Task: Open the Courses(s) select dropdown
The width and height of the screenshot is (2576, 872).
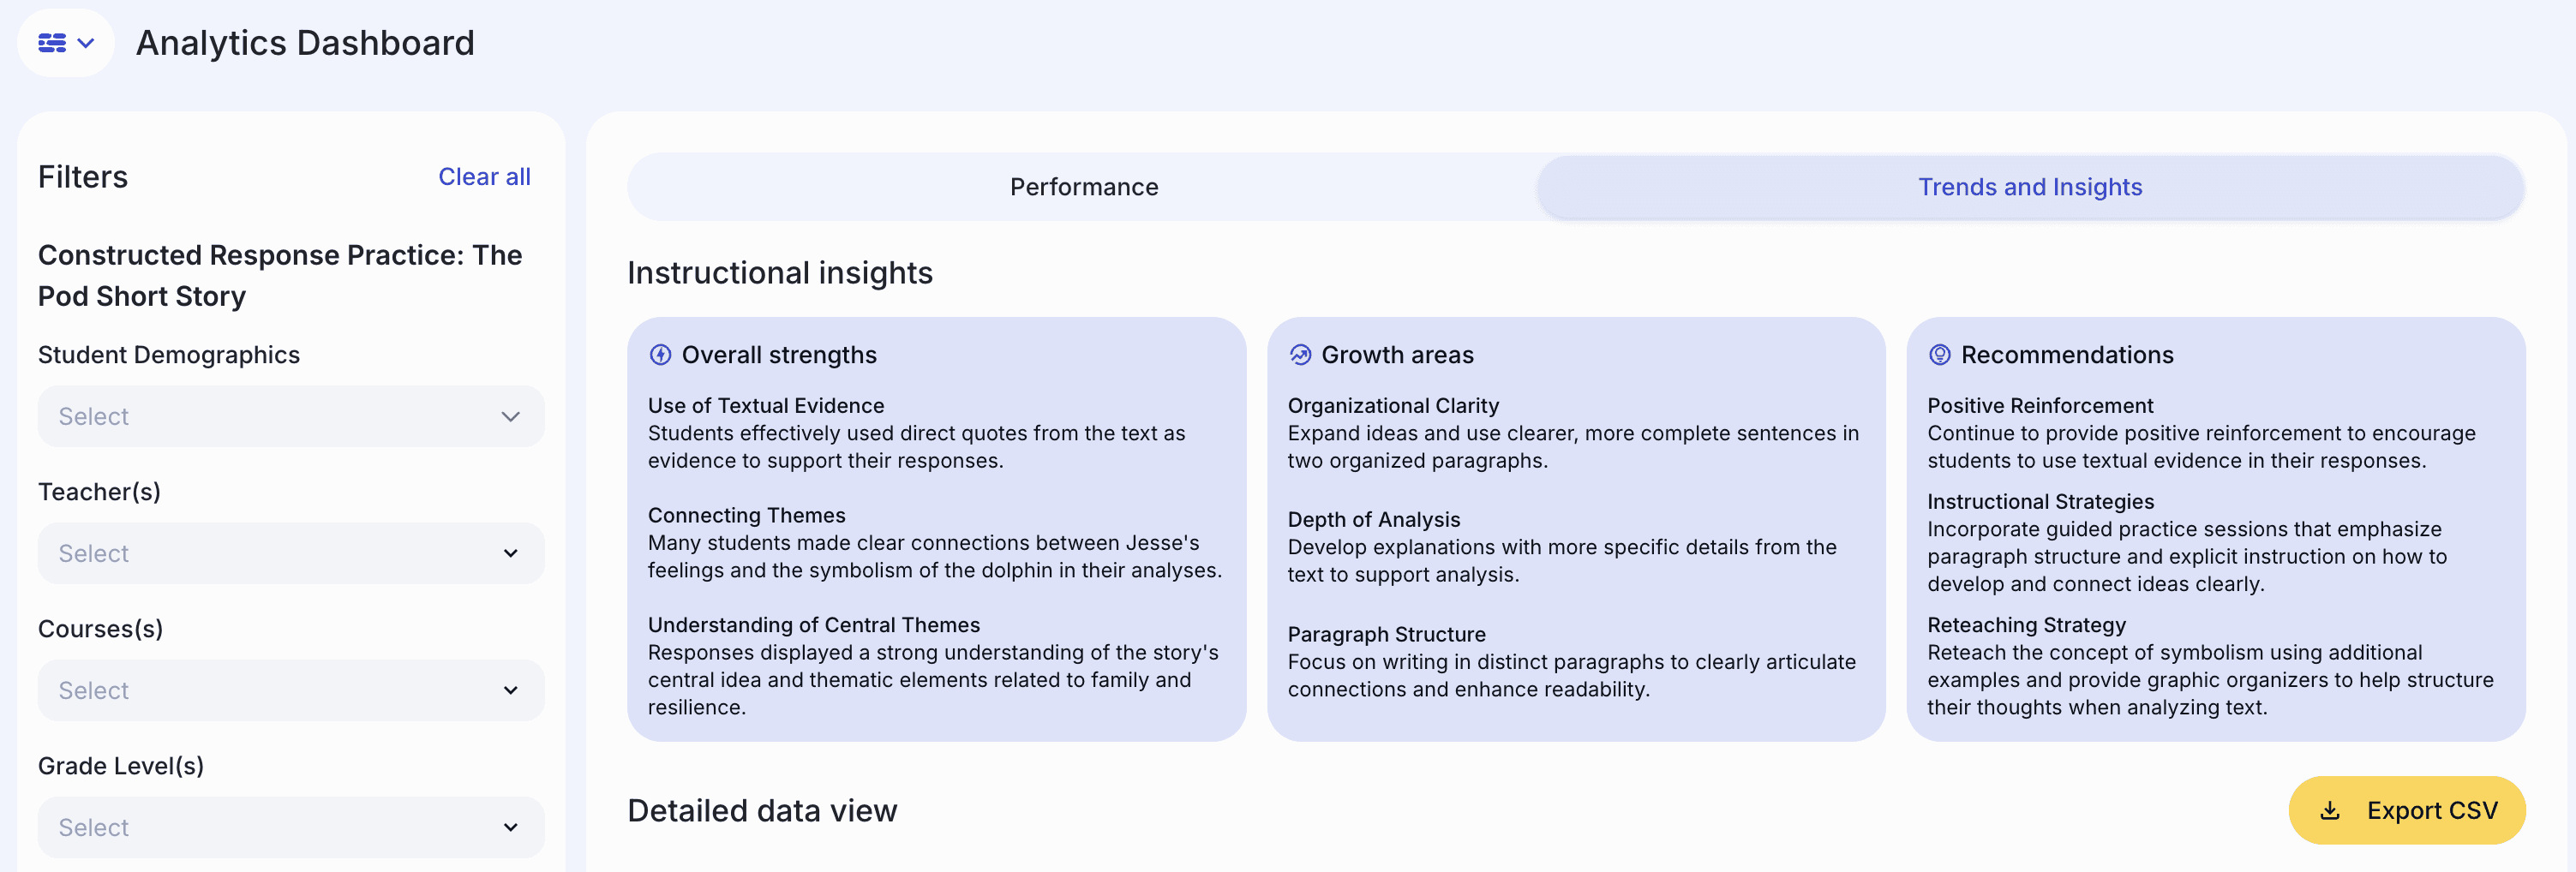Action: coord(291,690)
